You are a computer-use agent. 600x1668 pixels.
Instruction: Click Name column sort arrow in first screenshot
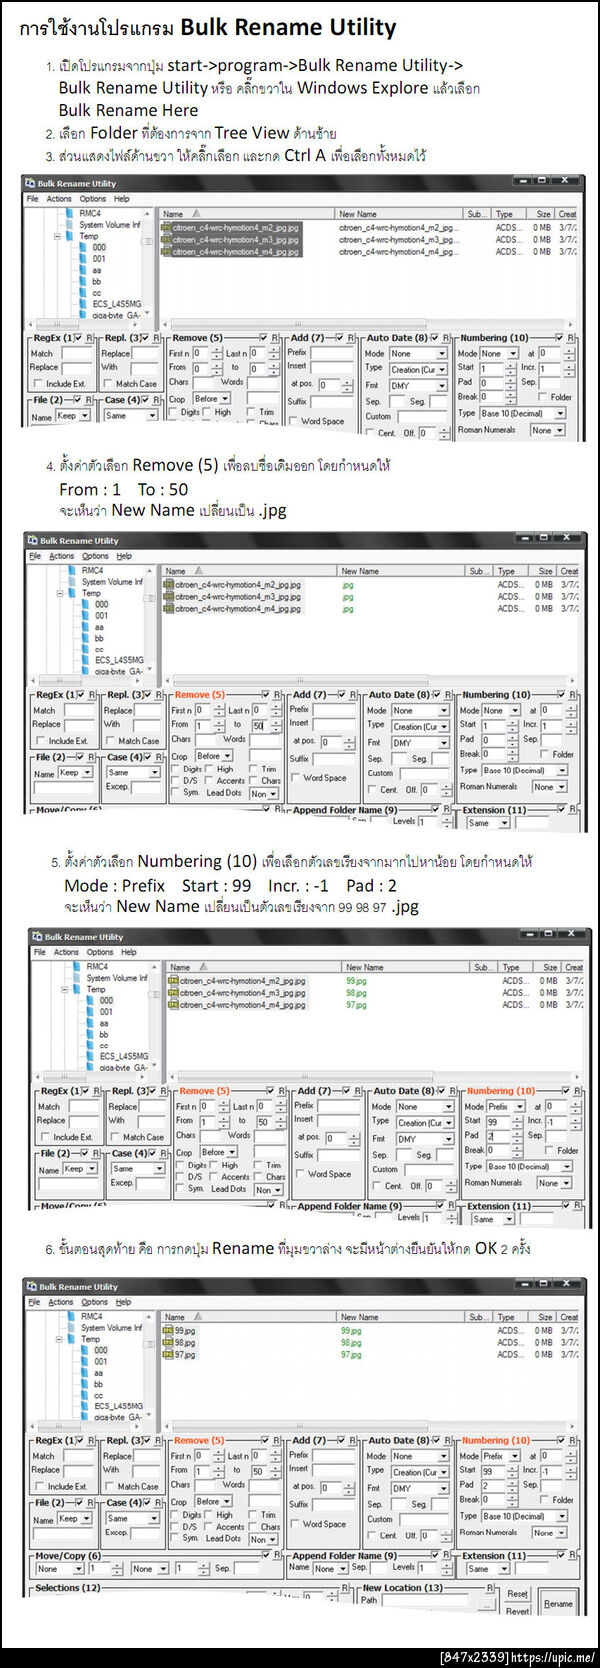196,214
